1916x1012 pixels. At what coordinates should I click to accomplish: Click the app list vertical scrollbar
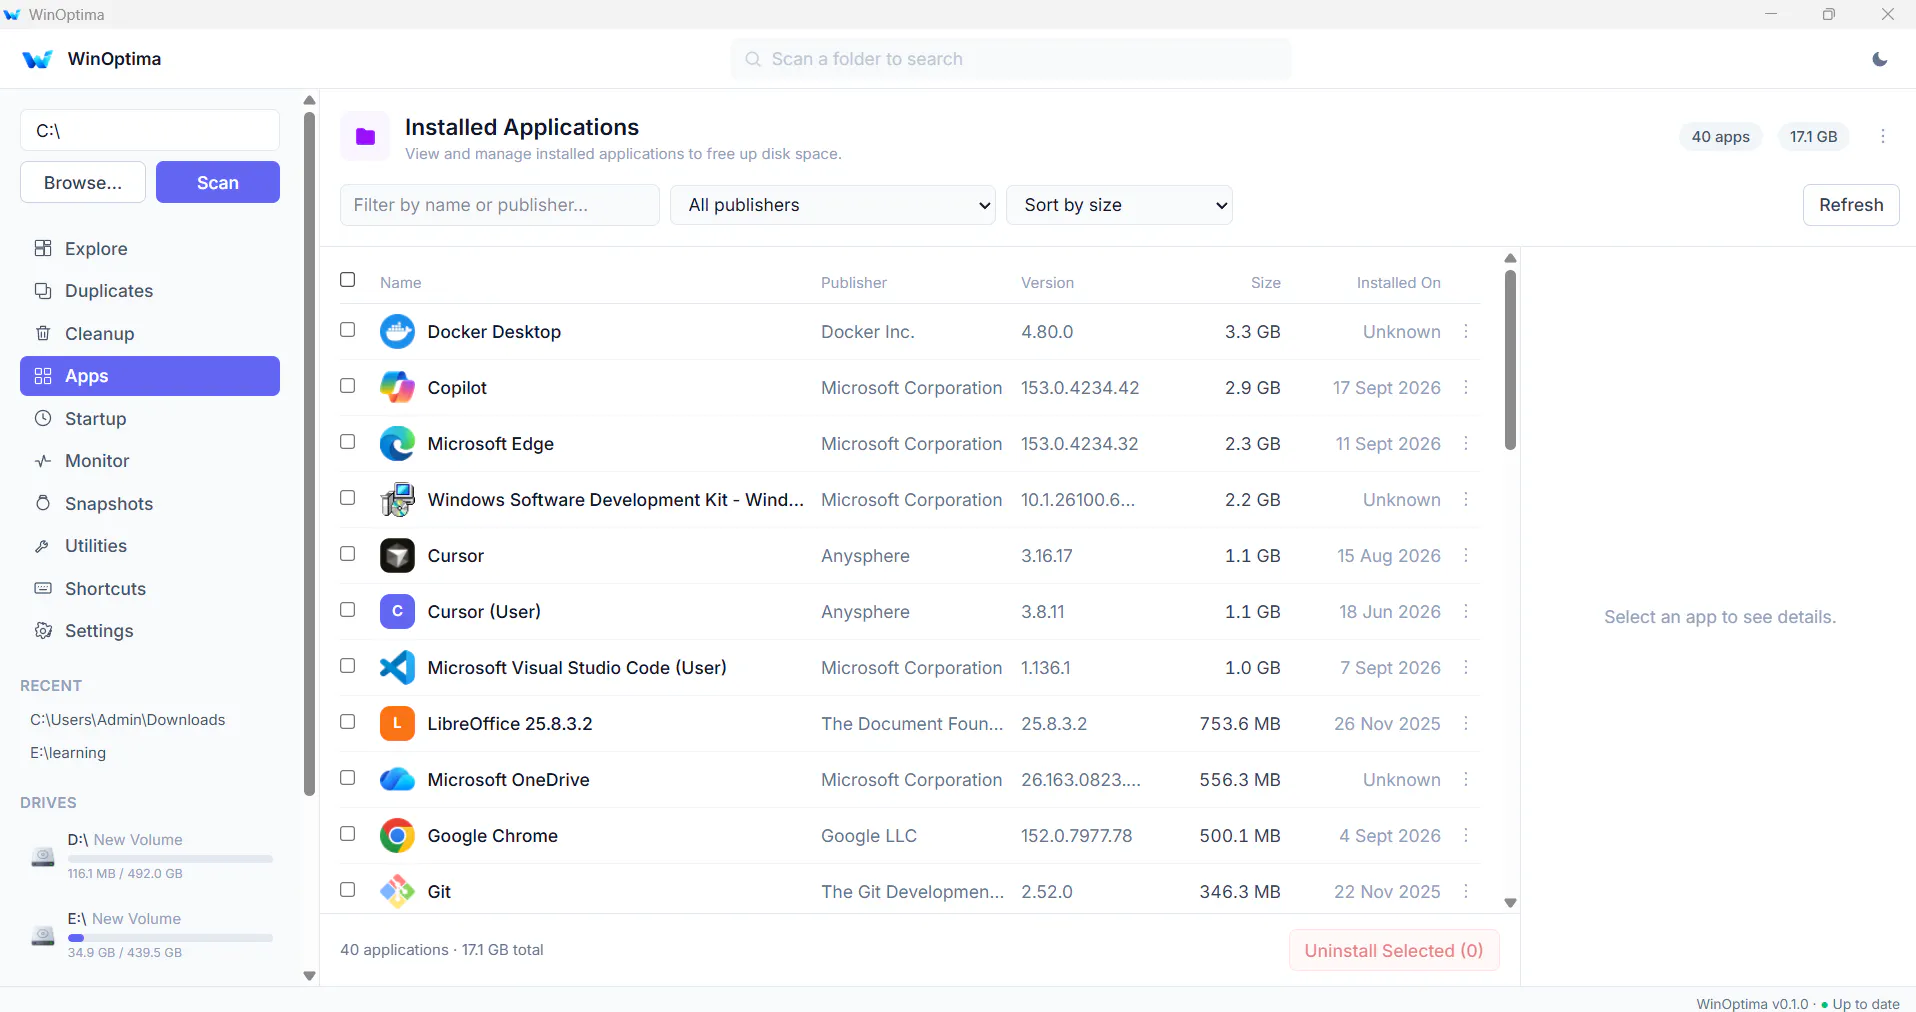coord(1510,360)
